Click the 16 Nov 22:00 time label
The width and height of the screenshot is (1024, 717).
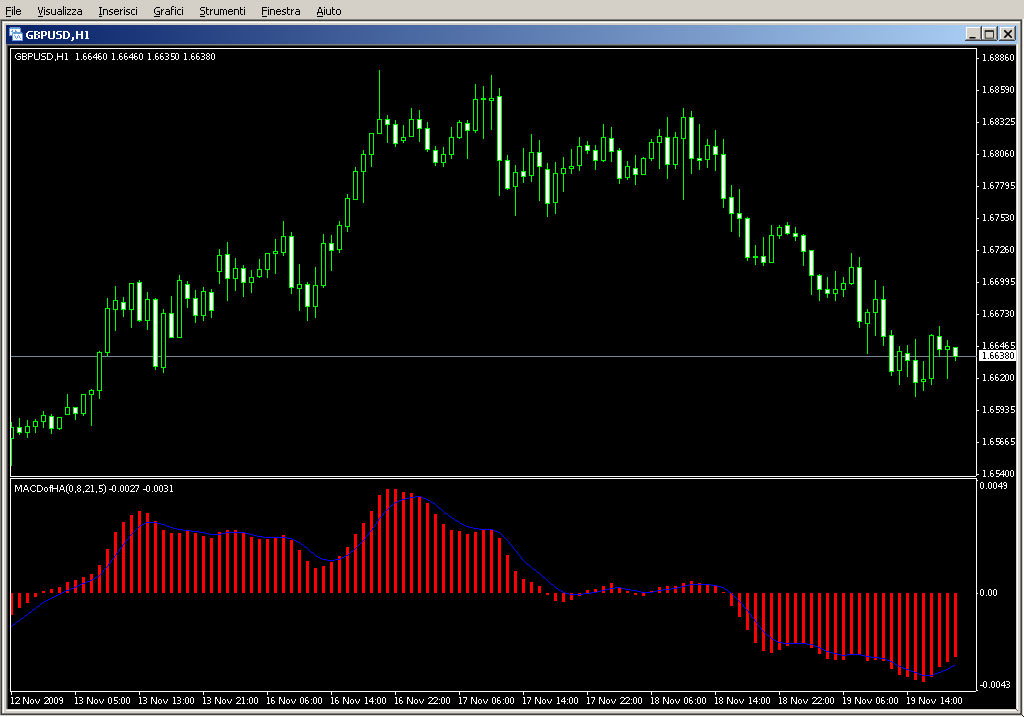[x=422, y=701]
